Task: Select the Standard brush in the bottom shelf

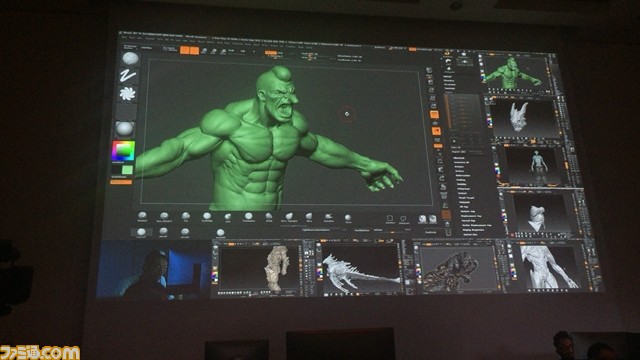Action: tap(142, 216)
